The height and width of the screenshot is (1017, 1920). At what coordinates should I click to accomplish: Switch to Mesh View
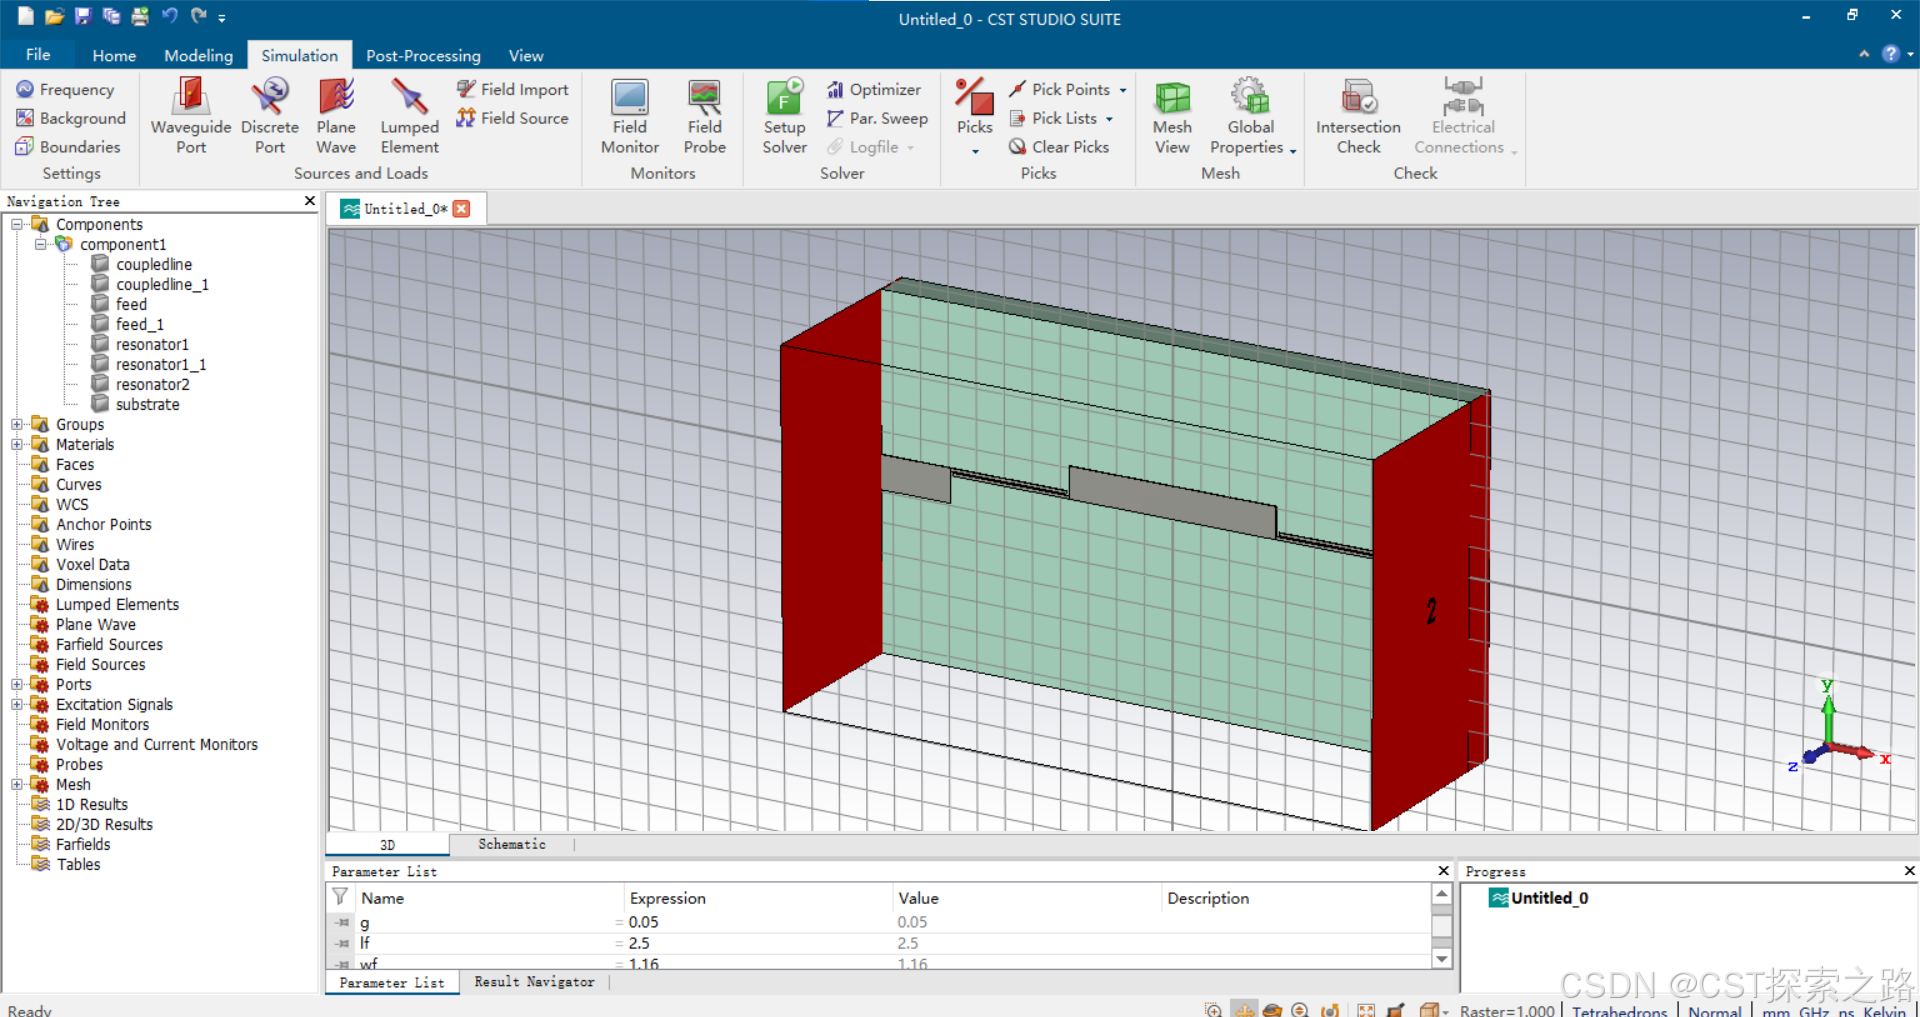point(1172,117)
